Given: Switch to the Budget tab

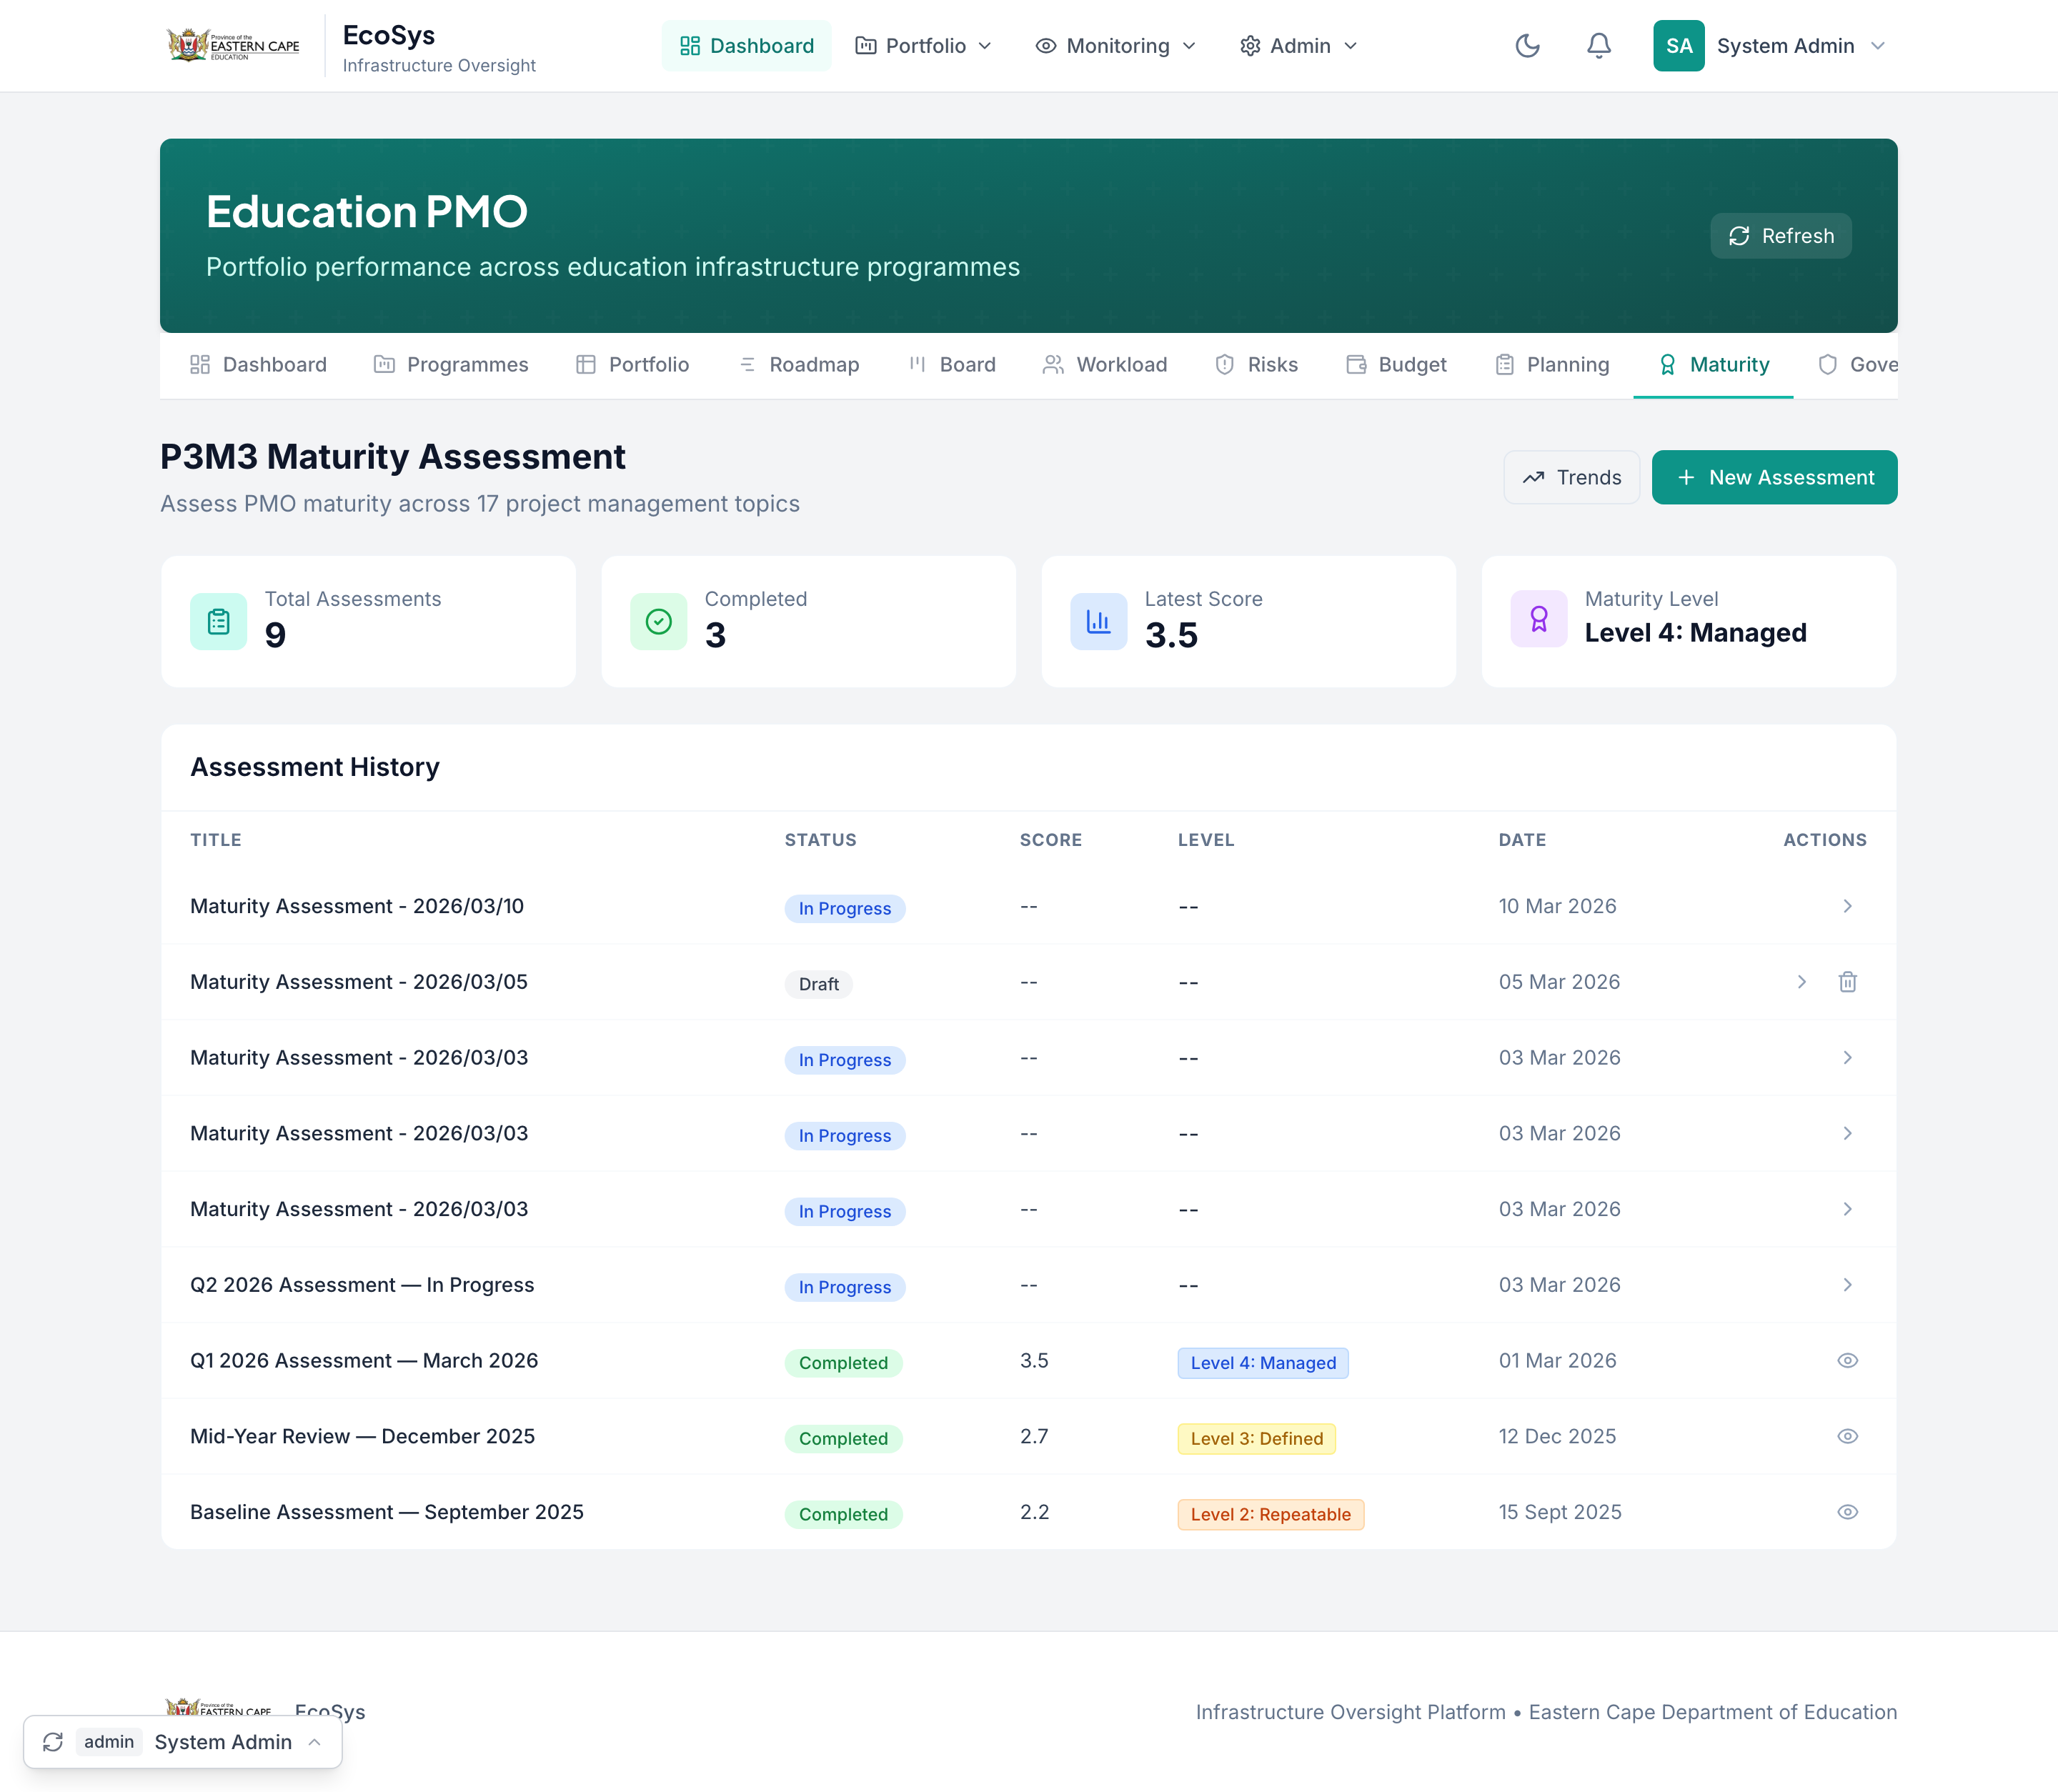Looking at the screenshot, I should pos(1396,365).
